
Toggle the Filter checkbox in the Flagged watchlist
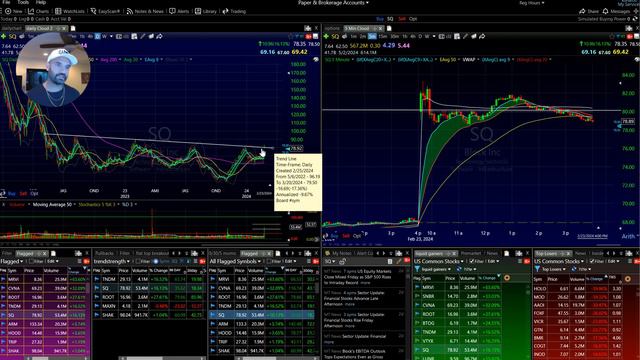click(31, 261)
